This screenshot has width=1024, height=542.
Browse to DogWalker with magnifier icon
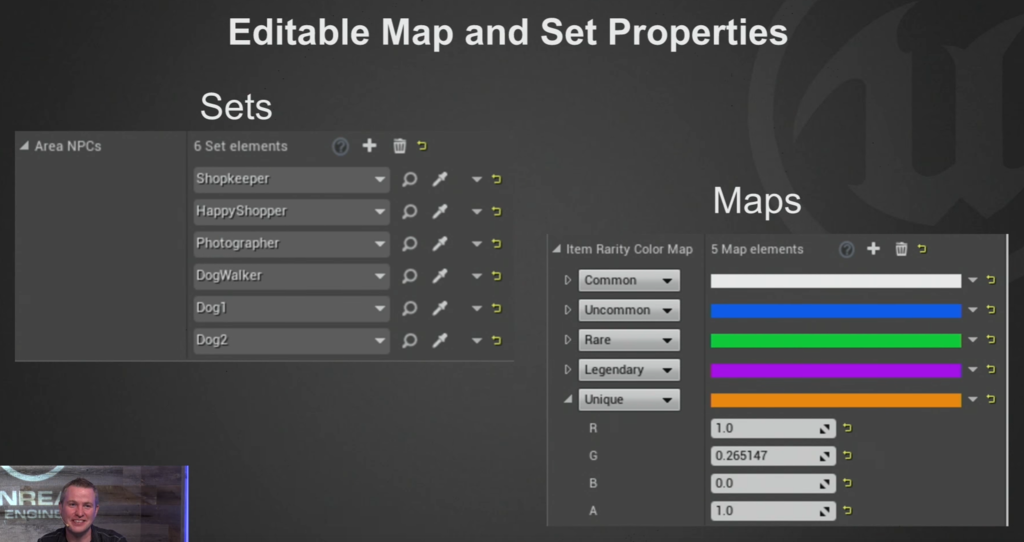point(409,276)
